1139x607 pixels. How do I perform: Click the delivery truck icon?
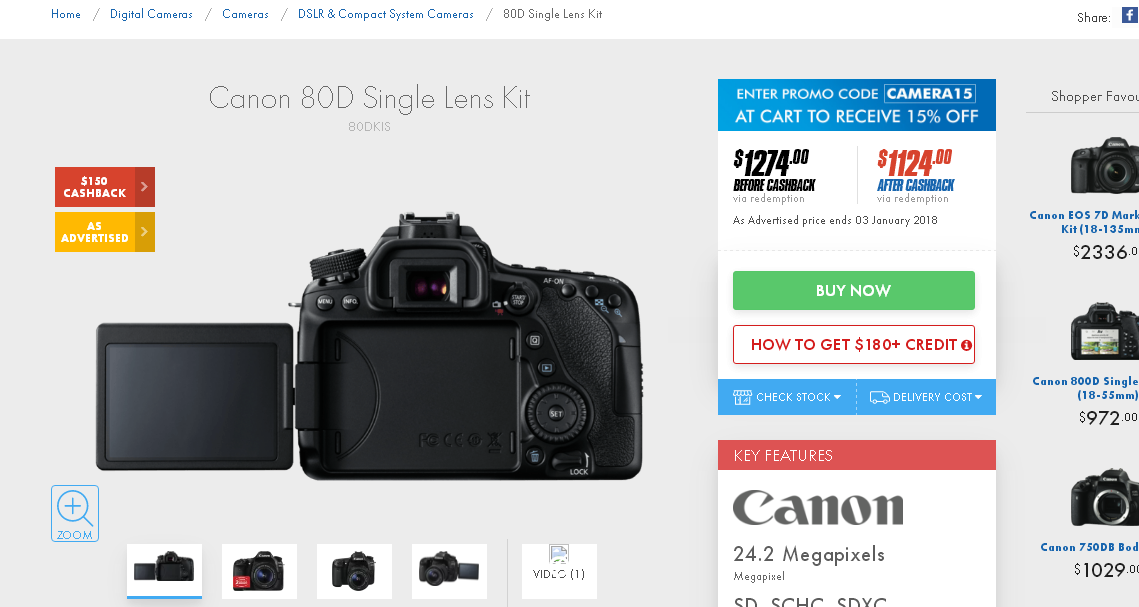879,397
